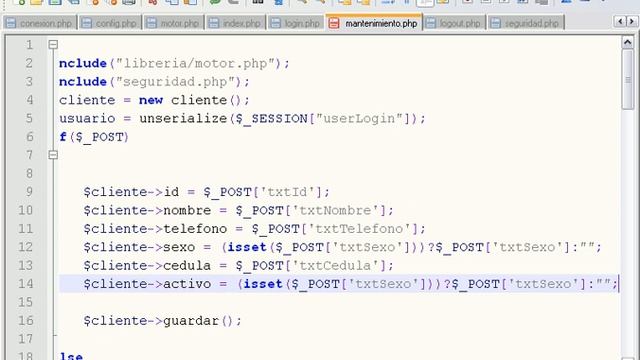Click line number 14 in the margin
Image resolution: width=640 pixels, height=360 pixels.
pyautogui.click(x=25, y=283)
